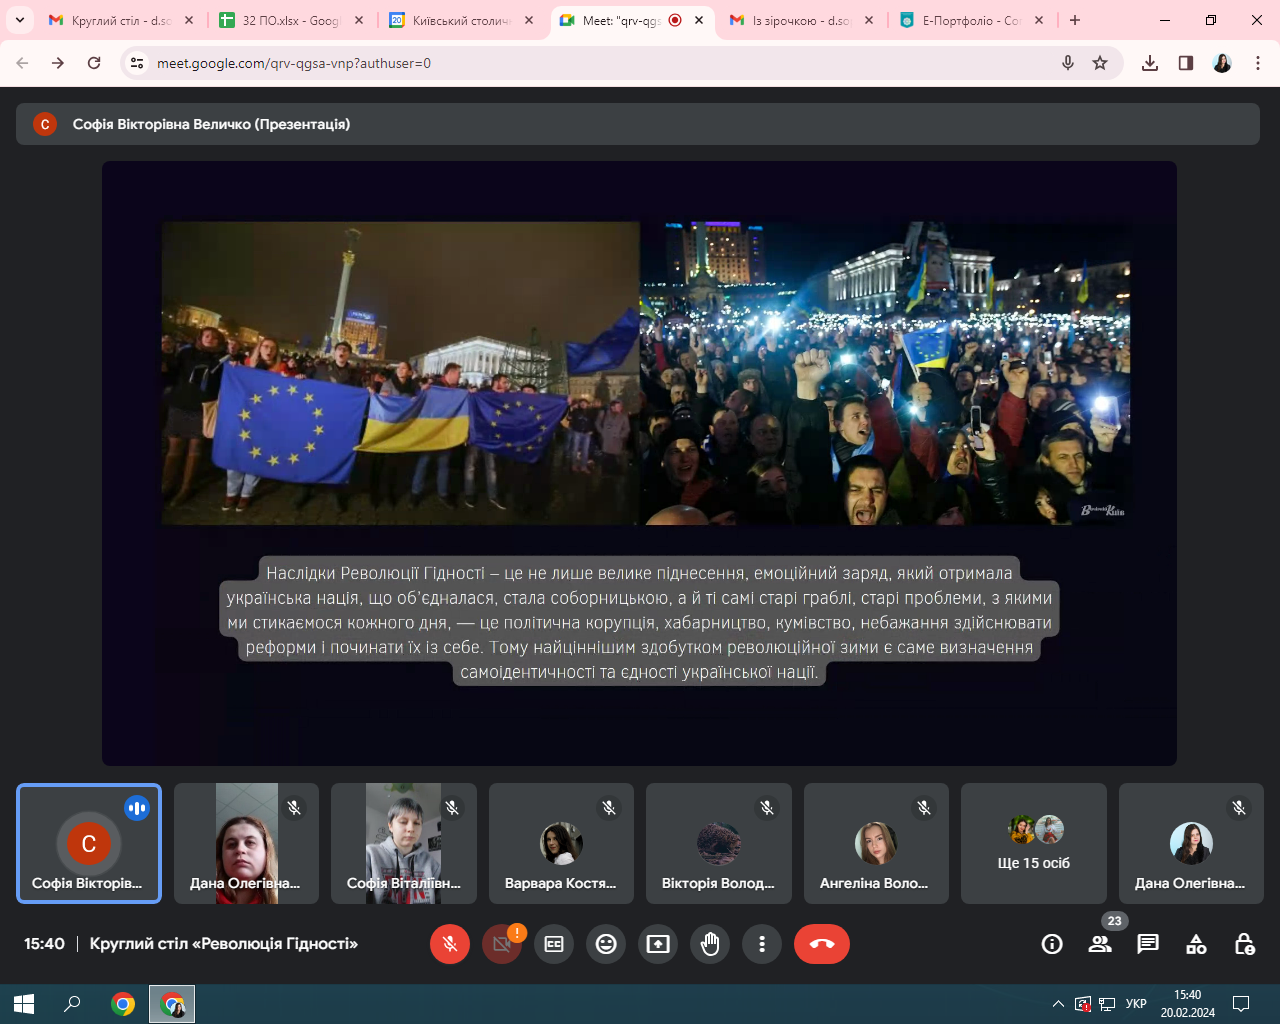Select the presentation slide area
1280x1024 pixels.
[x=639, y=463]
